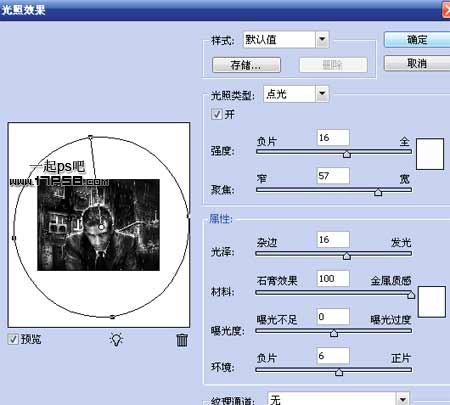Click the 聚焦 focus slider handle
Viewport: 450px width, 405px height.
tap(378, 192)
